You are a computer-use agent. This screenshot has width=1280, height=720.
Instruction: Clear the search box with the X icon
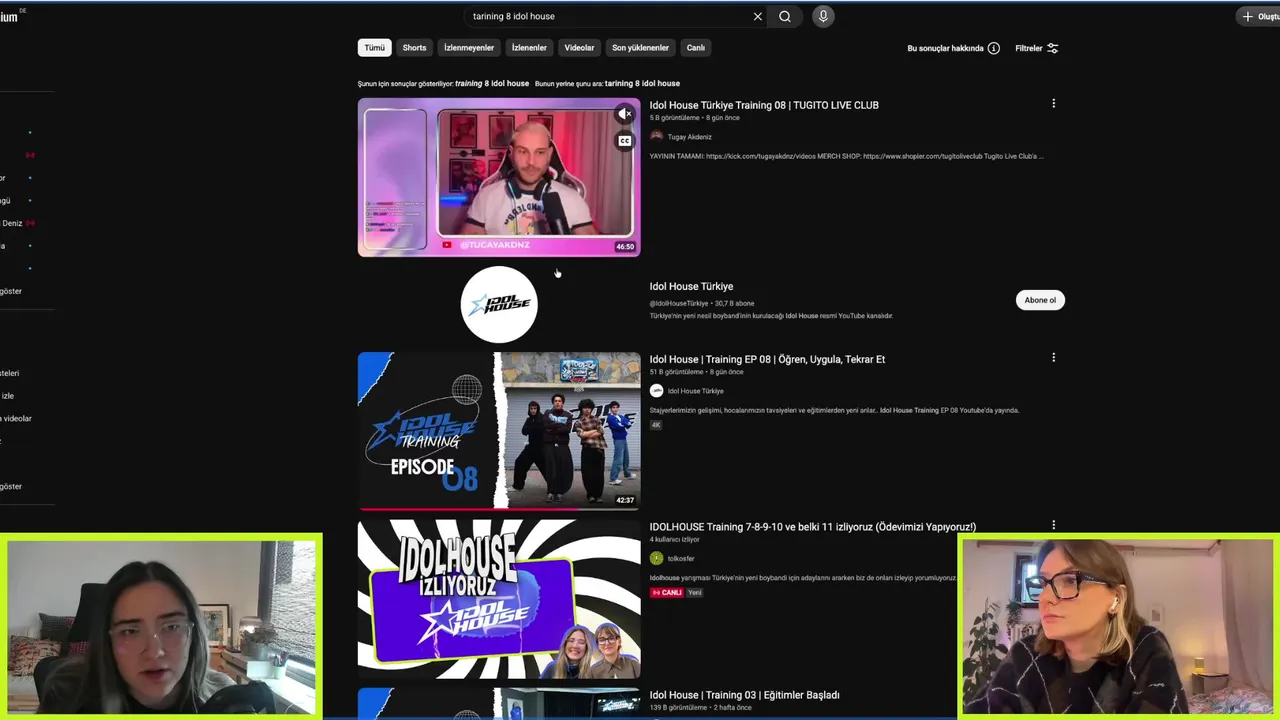point(757,16)
